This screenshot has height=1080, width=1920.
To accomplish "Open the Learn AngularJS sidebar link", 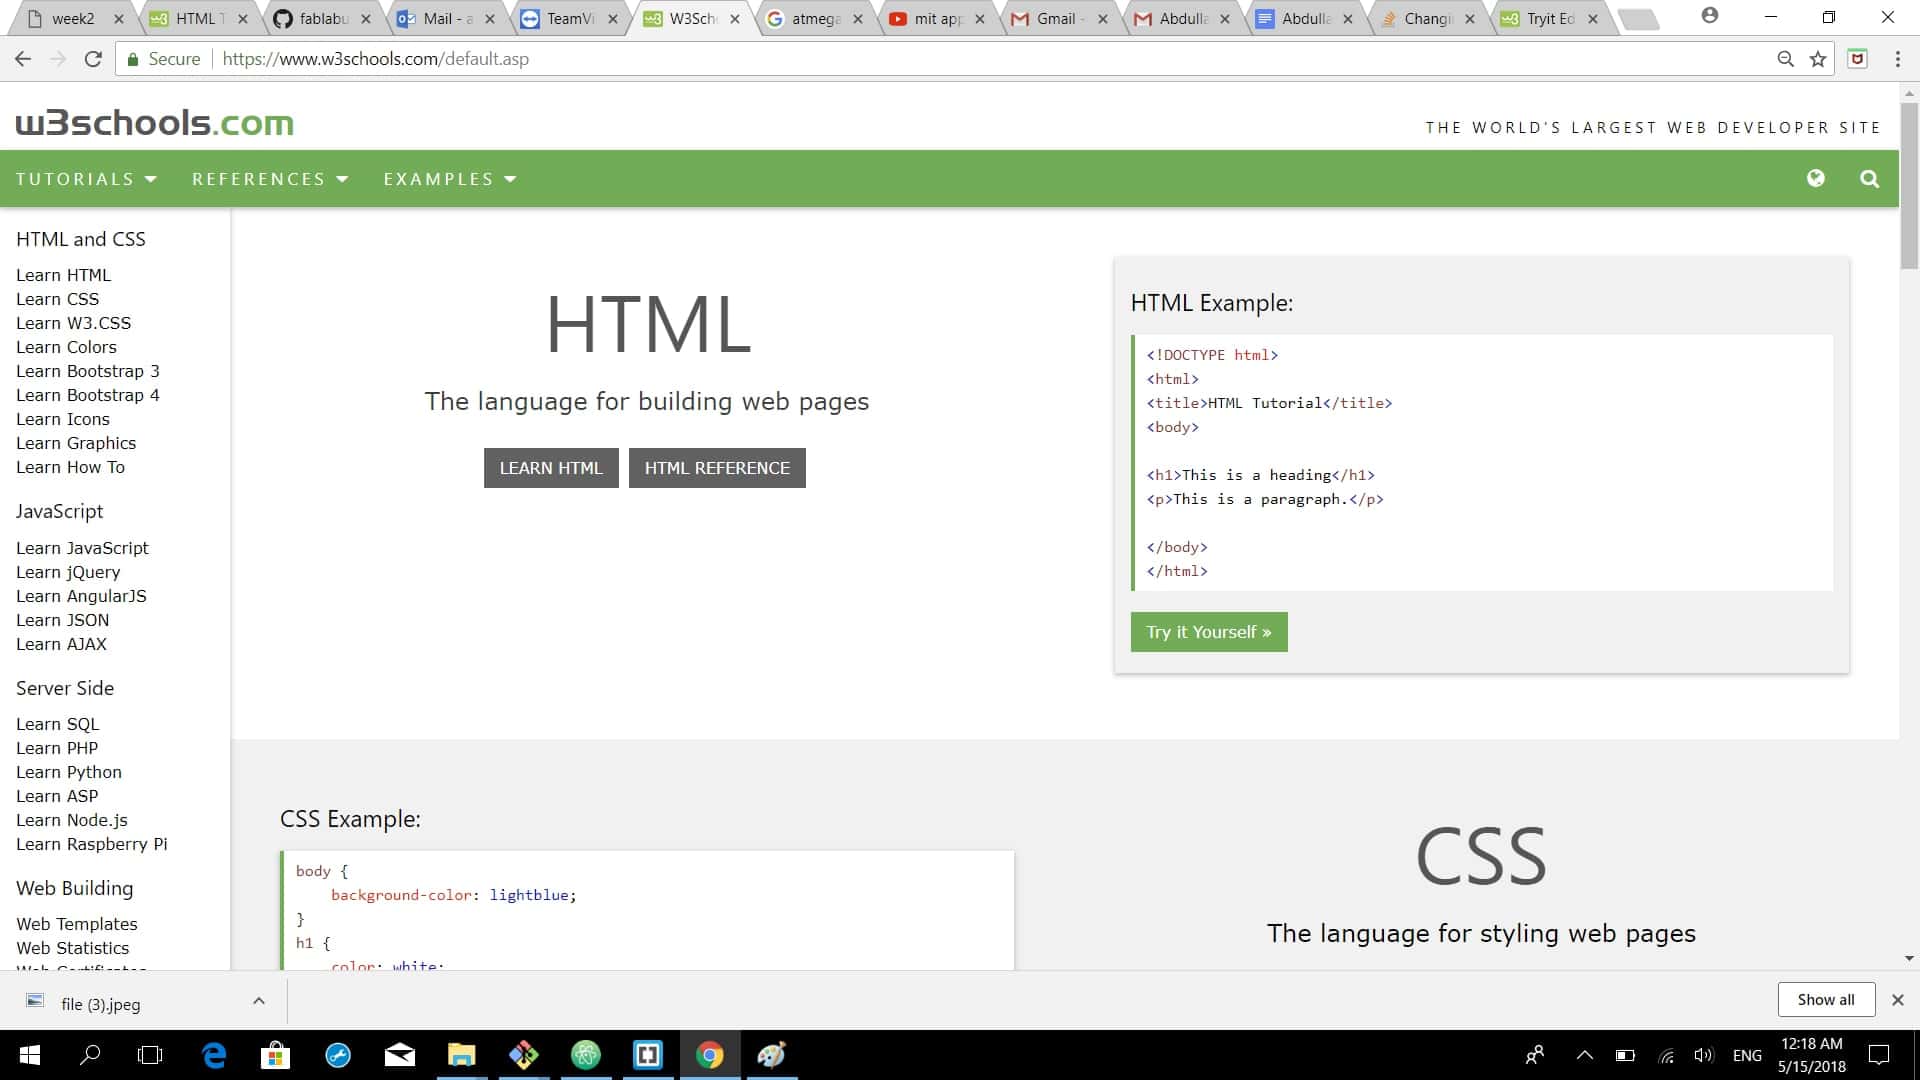I will click(x=81, y=596).
